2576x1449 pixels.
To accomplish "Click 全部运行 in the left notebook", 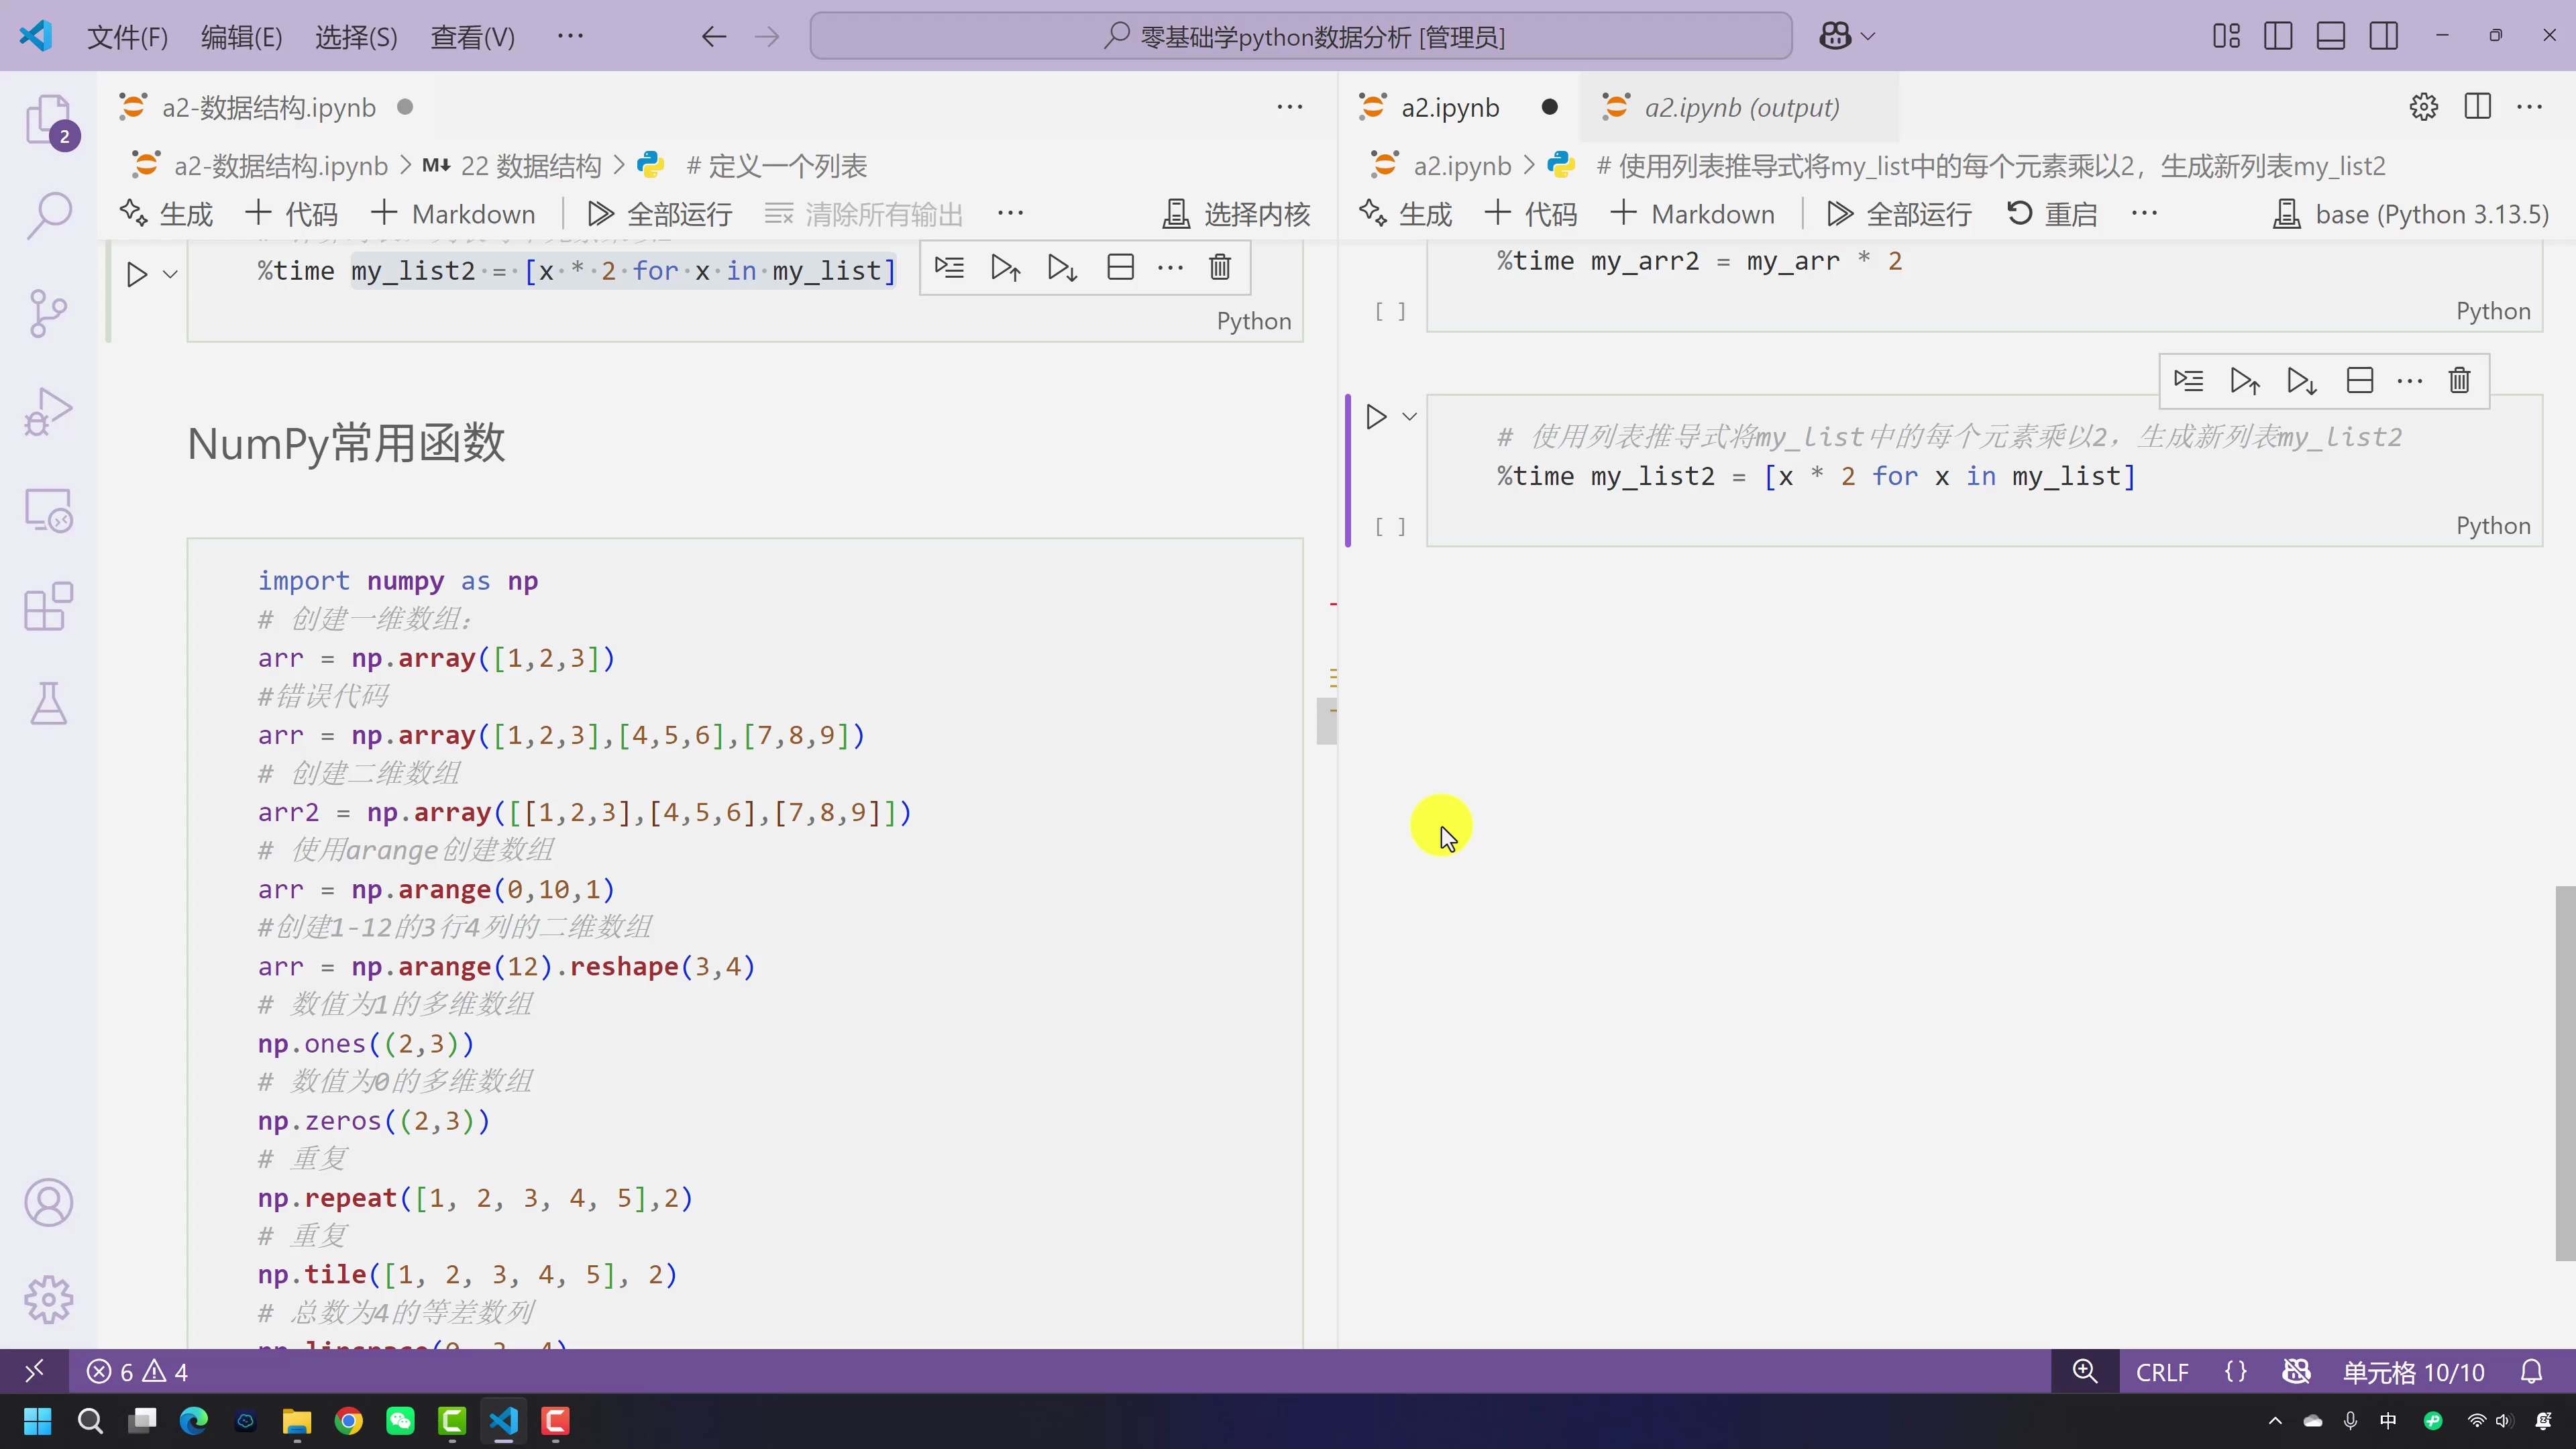I will pos(660,214).
